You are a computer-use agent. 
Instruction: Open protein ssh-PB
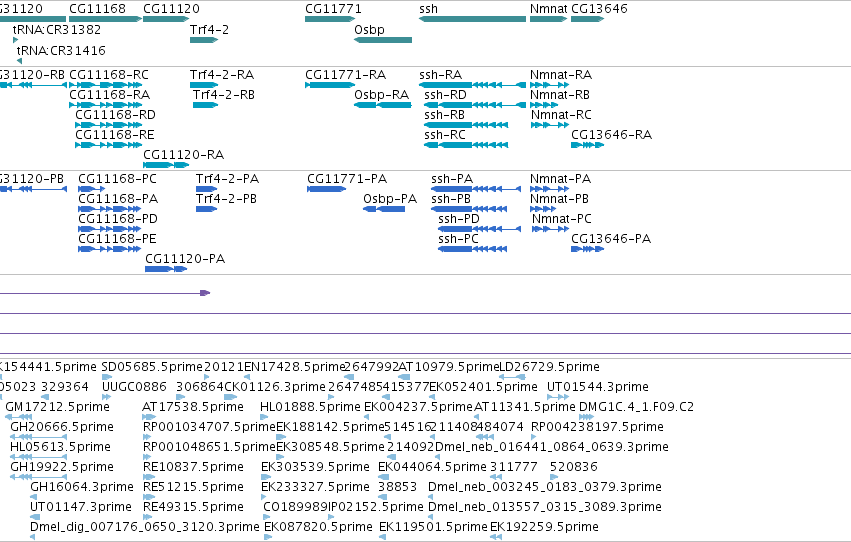[x=451, y=199]
